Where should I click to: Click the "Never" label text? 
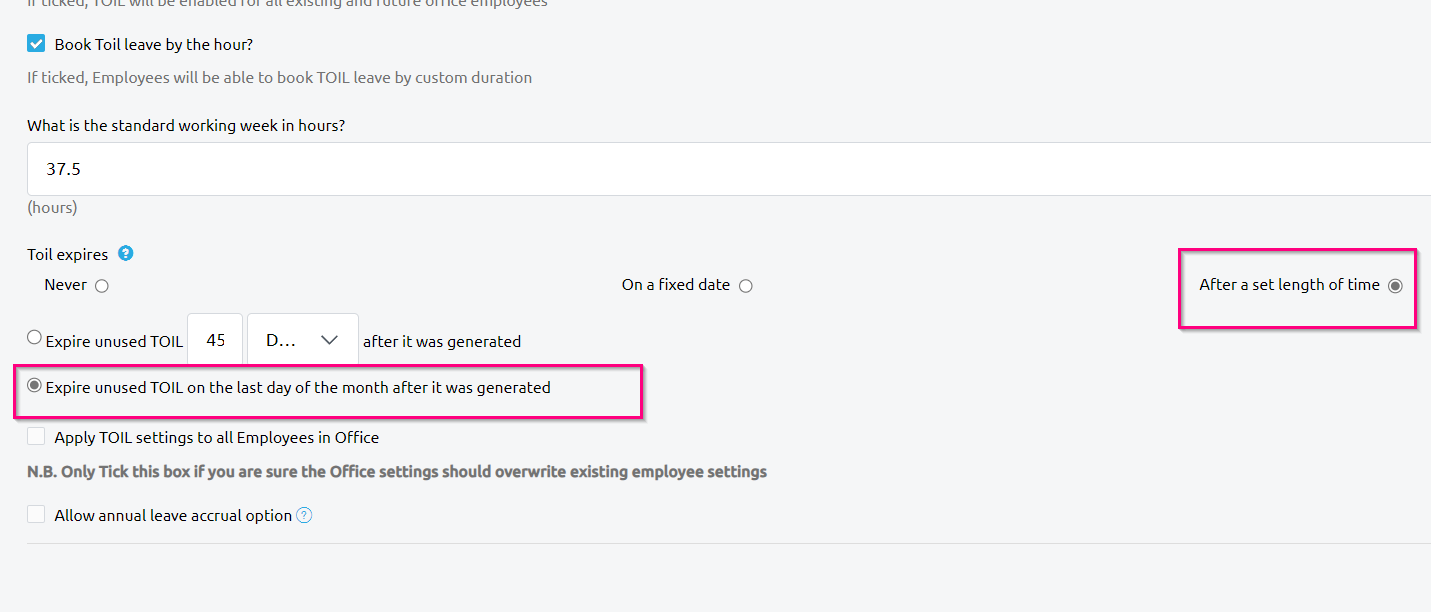(x=66, y=285)
